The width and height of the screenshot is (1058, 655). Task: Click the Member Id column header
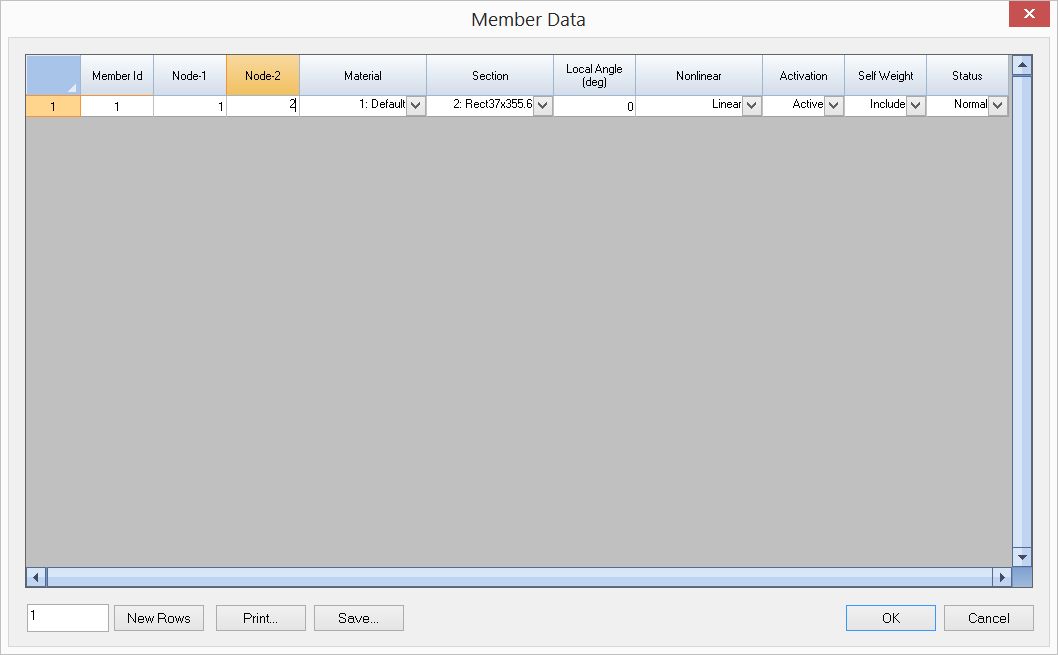[x=117, y=76]
